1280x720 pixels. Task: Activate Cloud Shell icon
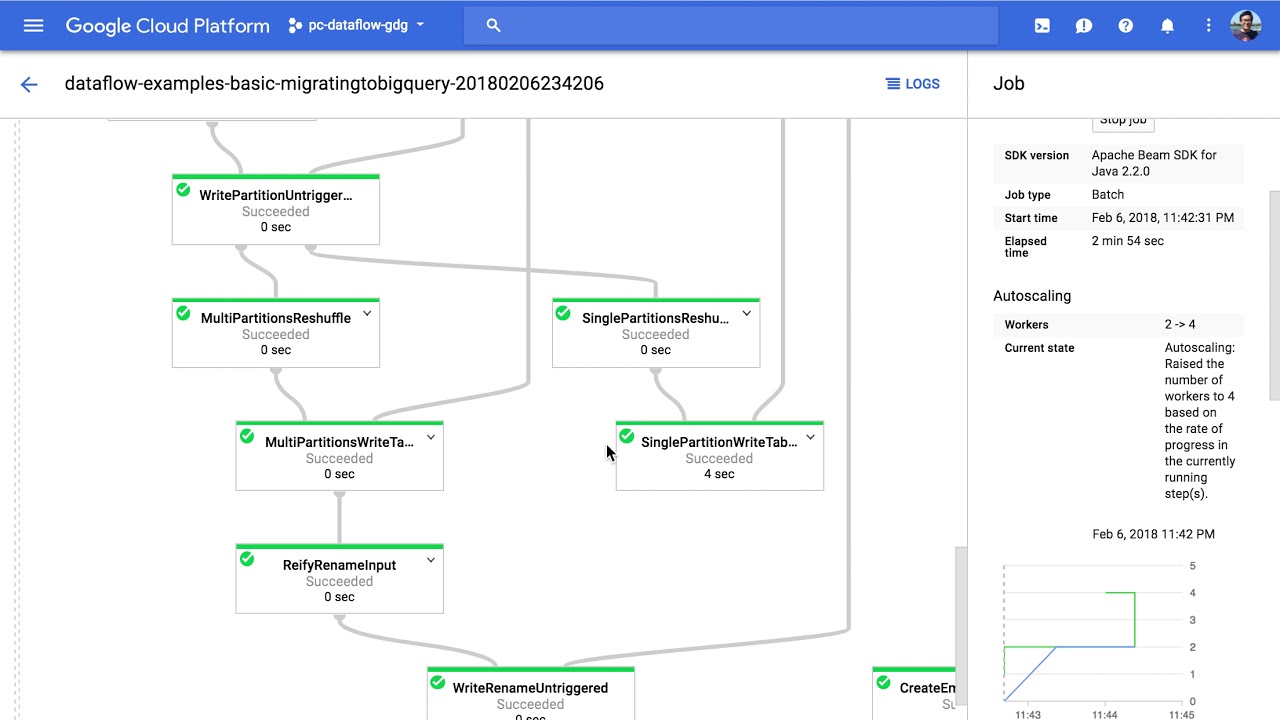(x=1042, y=26)
